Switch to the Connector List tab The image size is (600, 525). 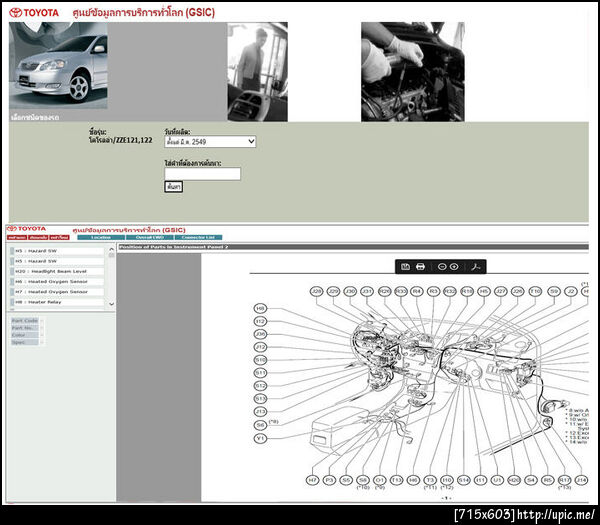tap(198, 238)
